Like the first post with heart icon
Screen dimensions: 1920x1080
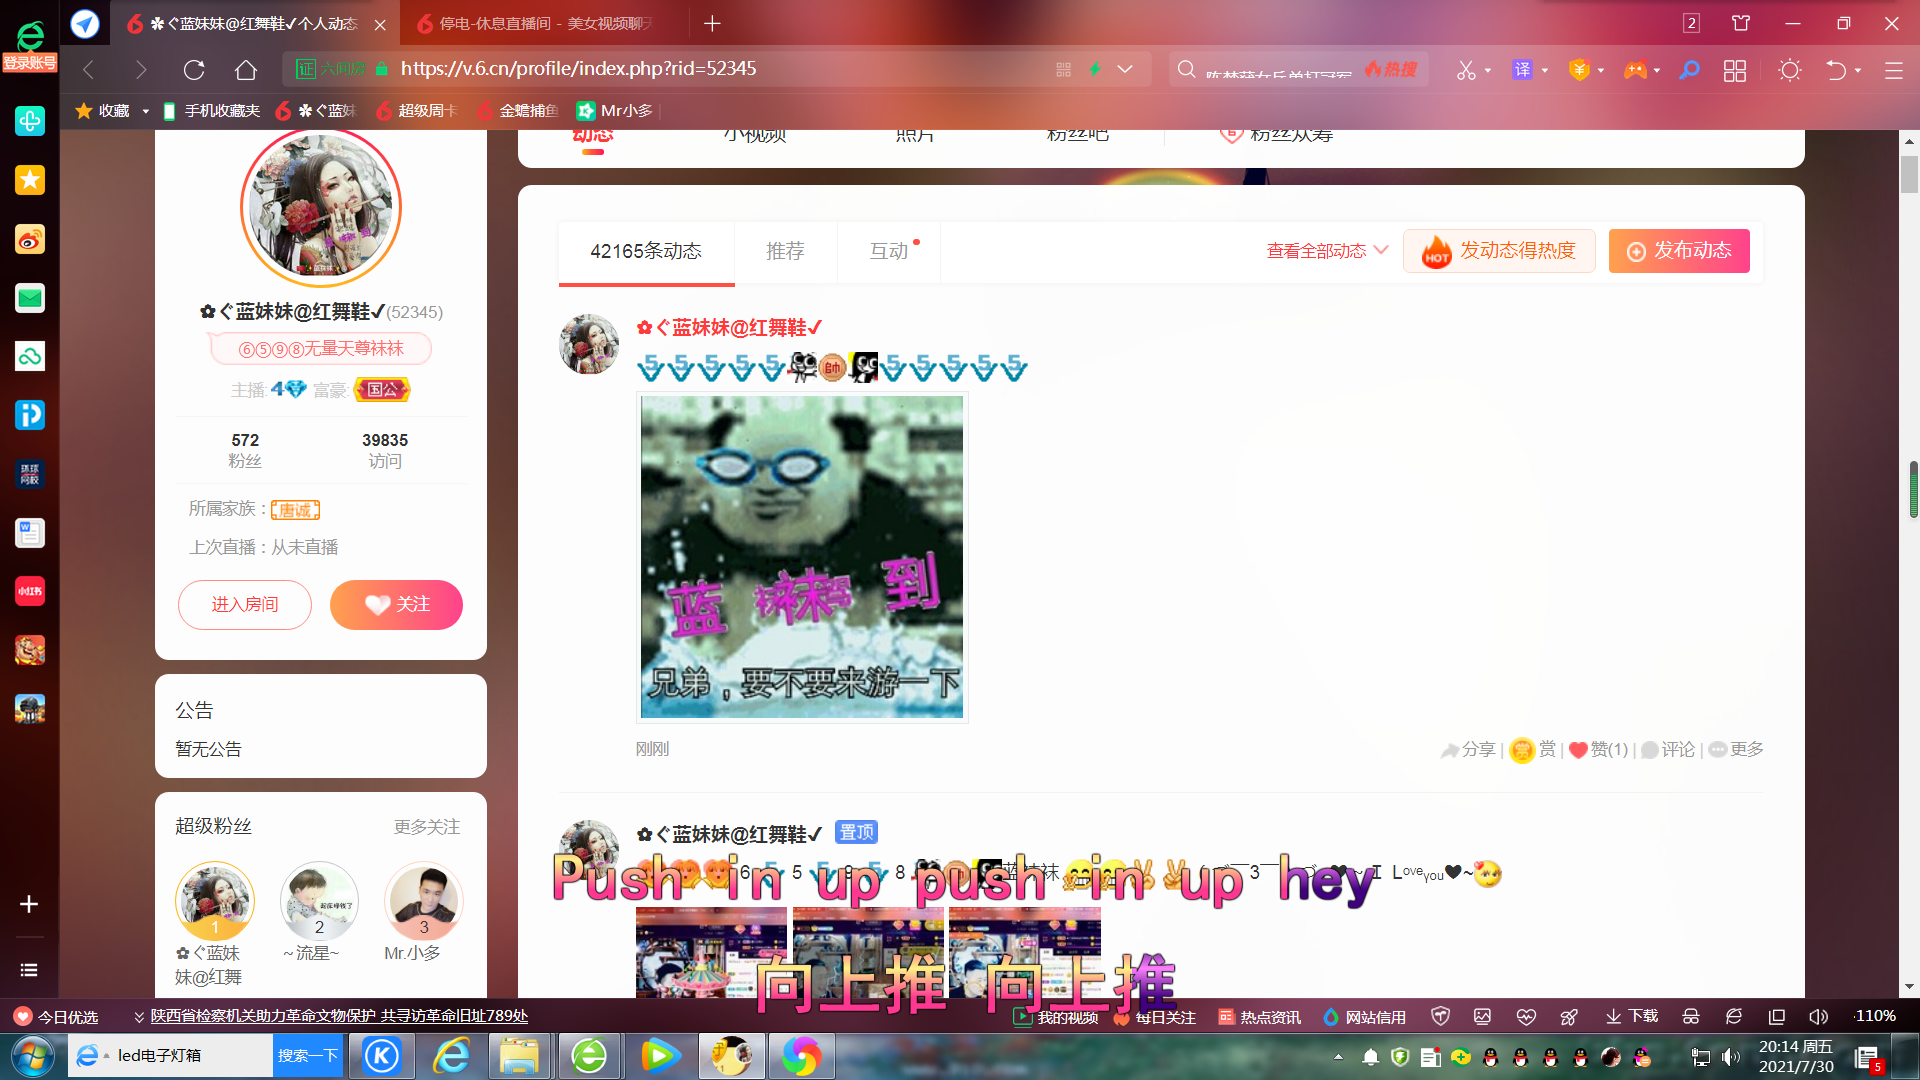[x=1578, y=750]
